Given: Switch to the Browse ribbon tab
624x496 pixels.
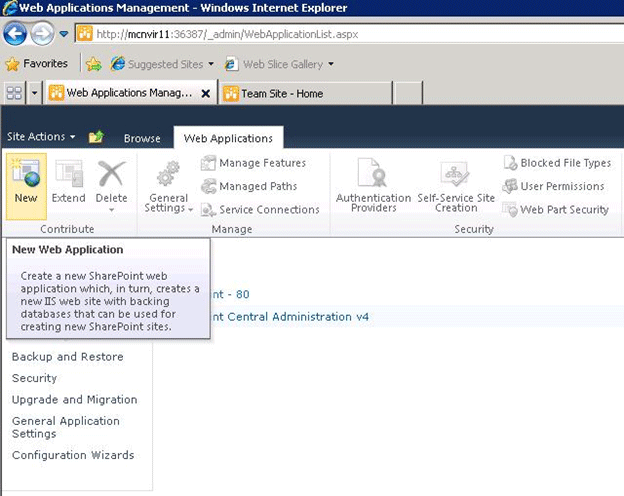Looking at the screenshot, I should (142, 139).
